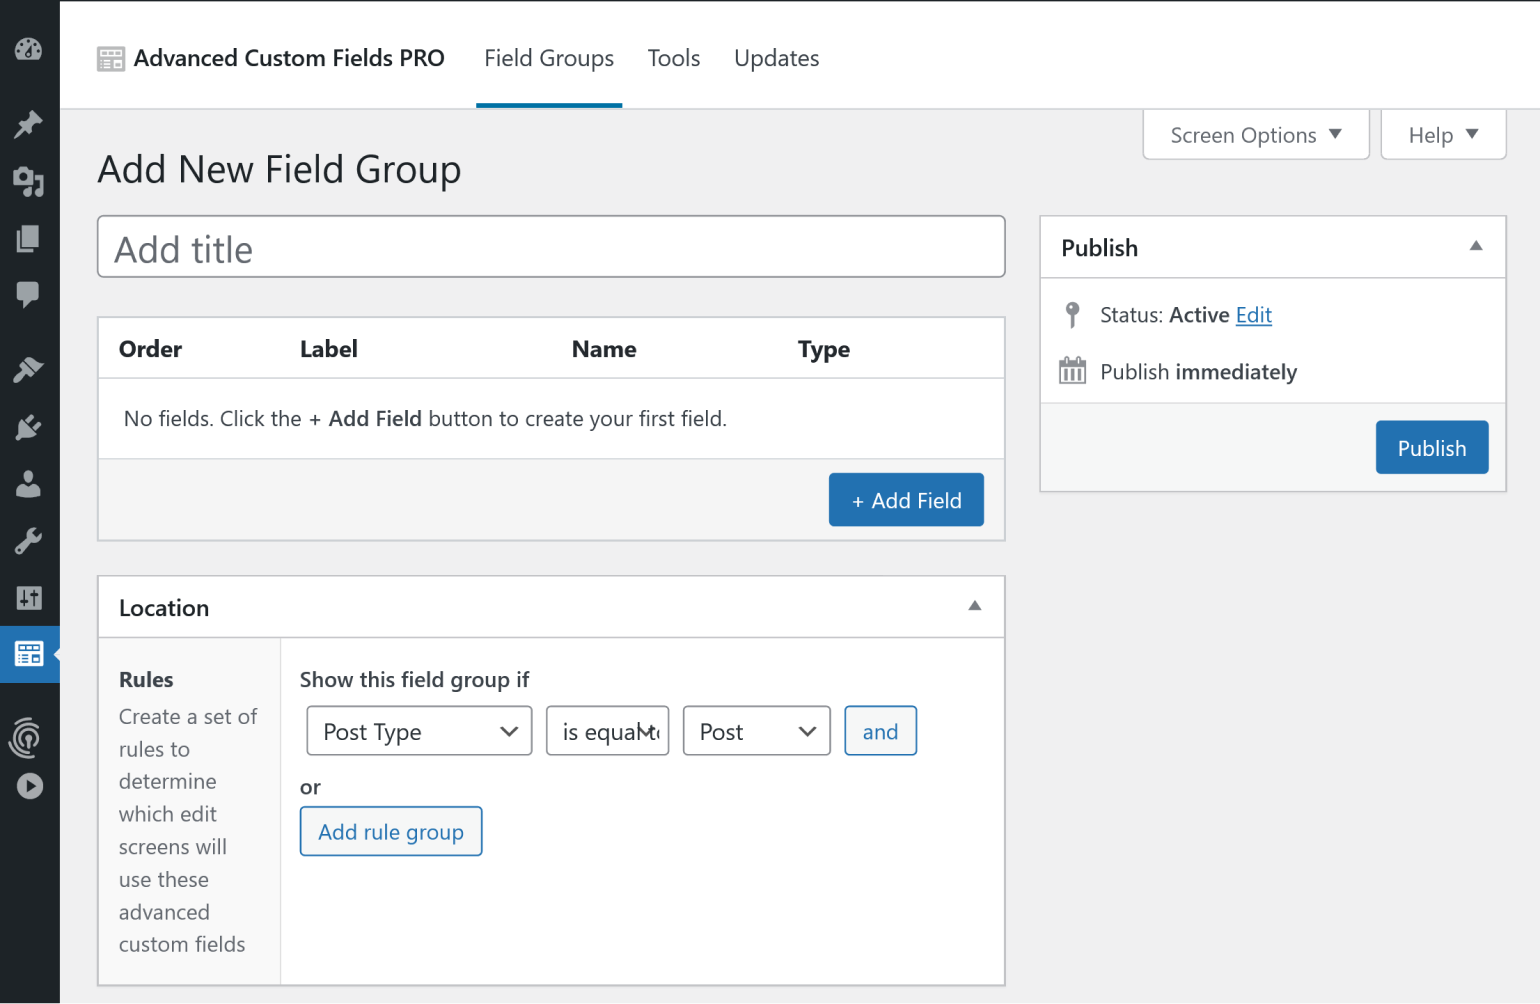The image size is (1540, 1004).
Task: Open the Screen Options menu
Action: tap(1255, 134)
